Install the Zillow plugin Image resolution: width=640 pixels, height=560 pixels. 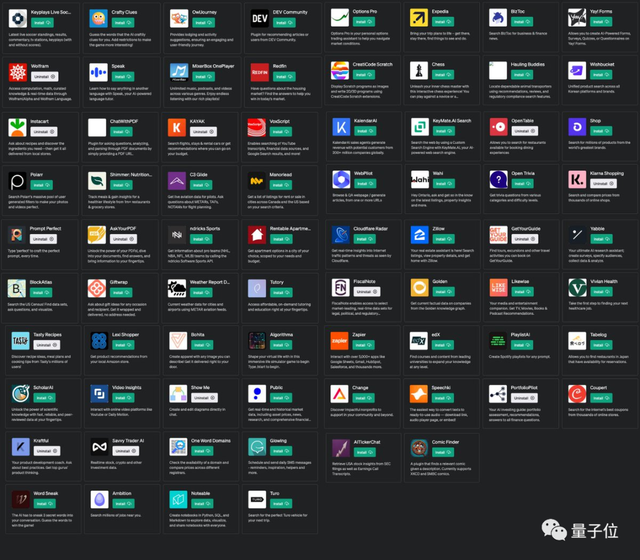(443, 239)
